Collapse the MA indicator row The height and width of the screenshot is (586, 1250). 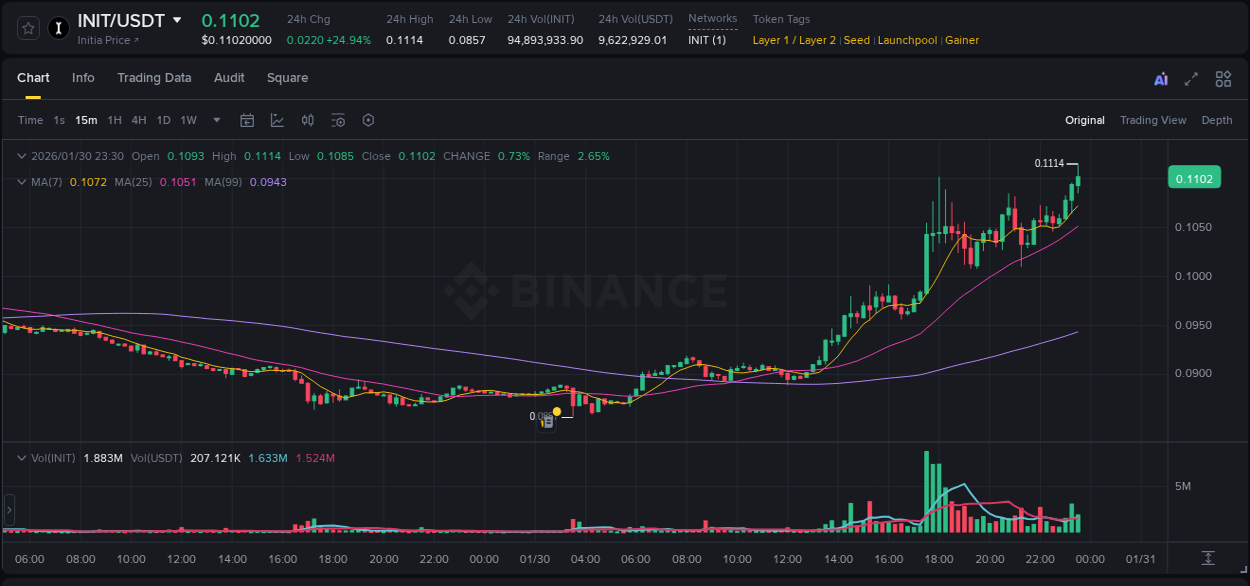(x=21, y=182)
